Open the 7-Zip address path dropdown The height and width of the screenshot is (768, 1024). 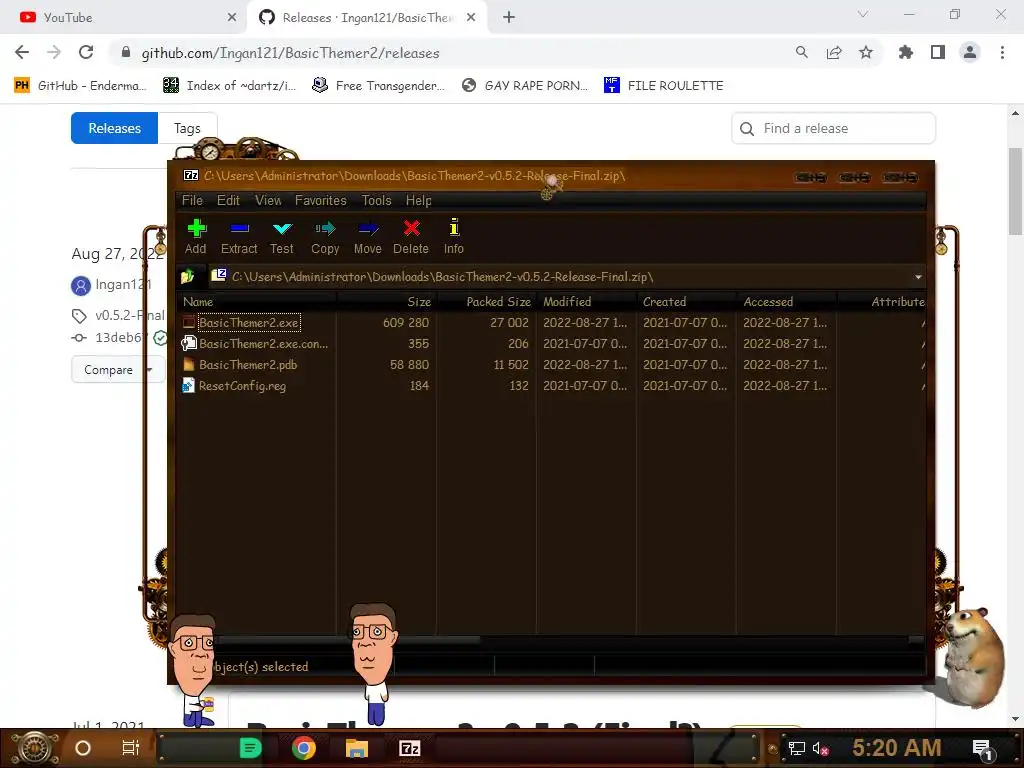[918, 277]
